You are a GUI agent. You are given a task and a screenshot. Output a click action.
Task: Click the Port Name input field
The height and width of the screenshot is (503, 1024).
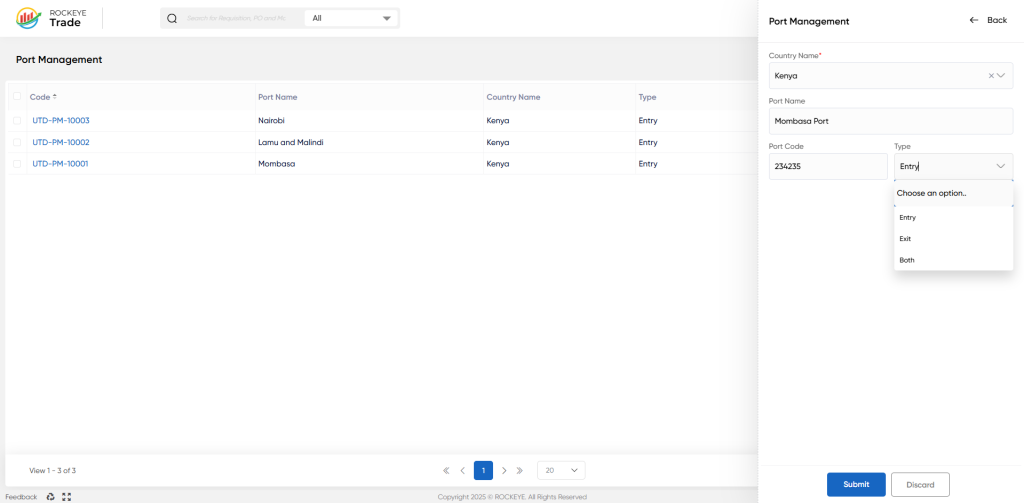(x=891, y=121)
